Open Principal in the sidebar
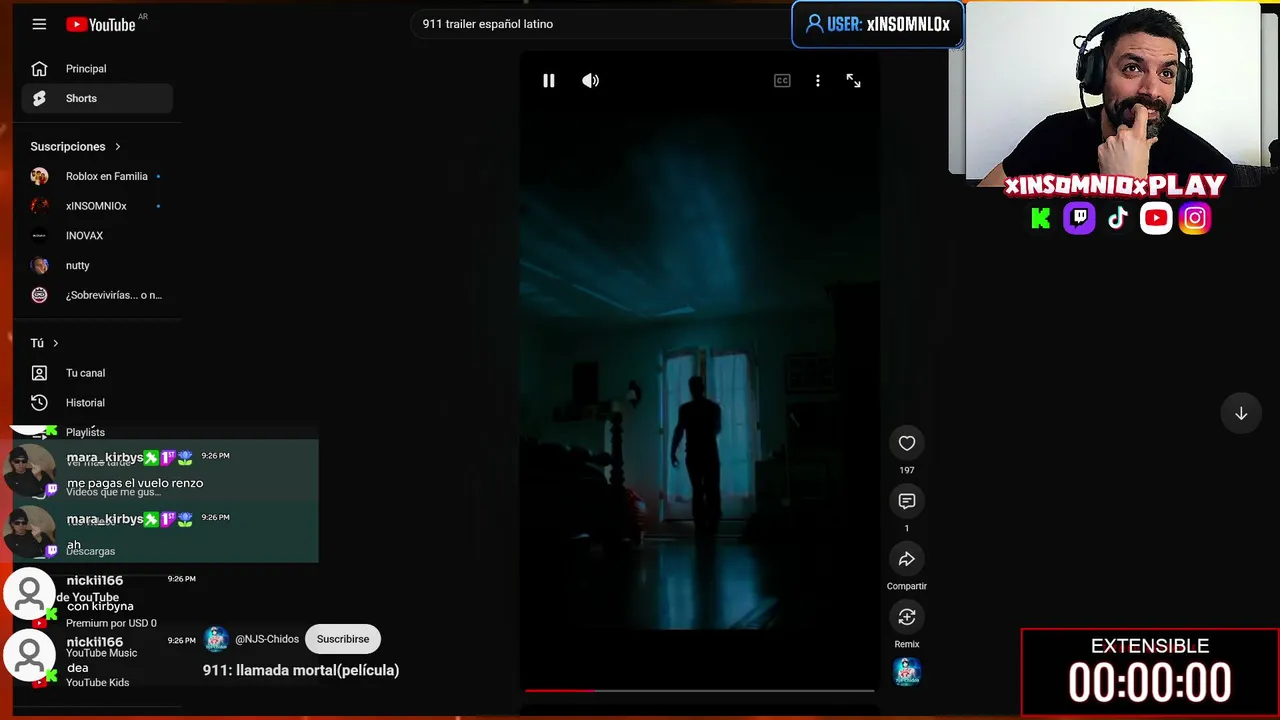This screenshot has width=1280, height=720. tap(97, 69)
